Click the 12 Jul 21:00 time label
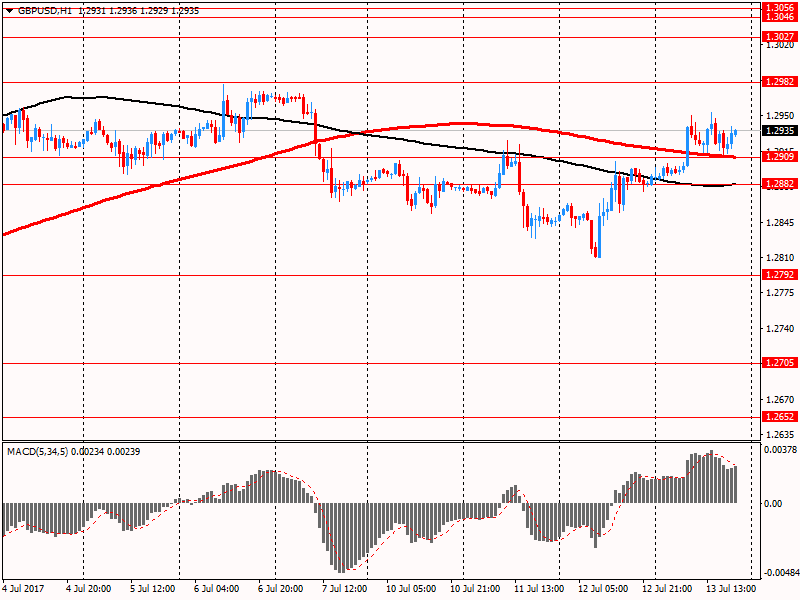 667,589
